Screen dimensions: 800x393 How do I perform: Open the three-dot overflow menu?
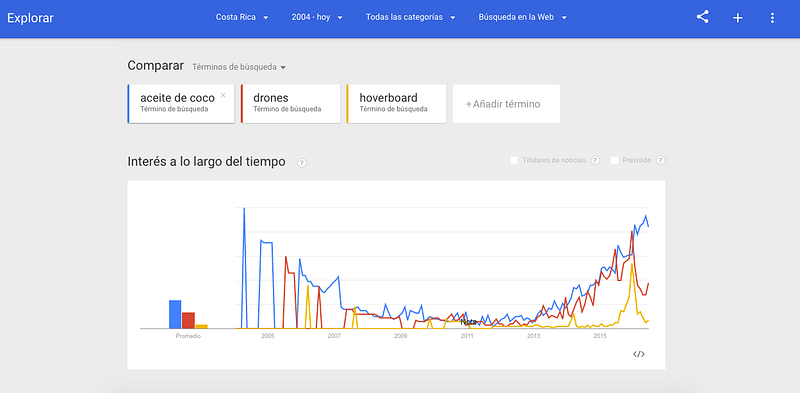coord(772,18)
